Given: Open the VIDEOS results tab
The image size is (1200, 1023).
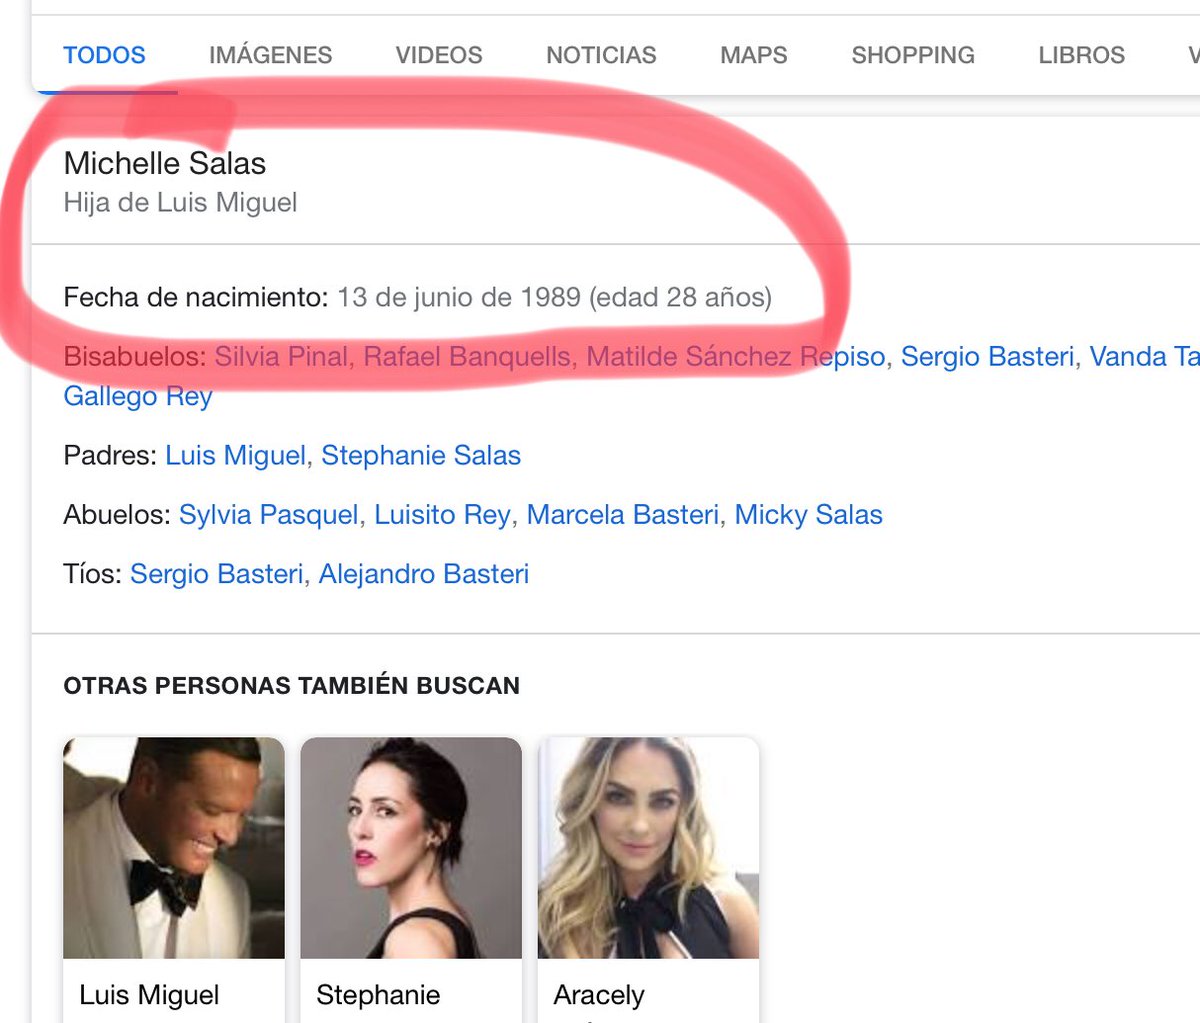Looking at the screenshot, I should pos(439,55).
